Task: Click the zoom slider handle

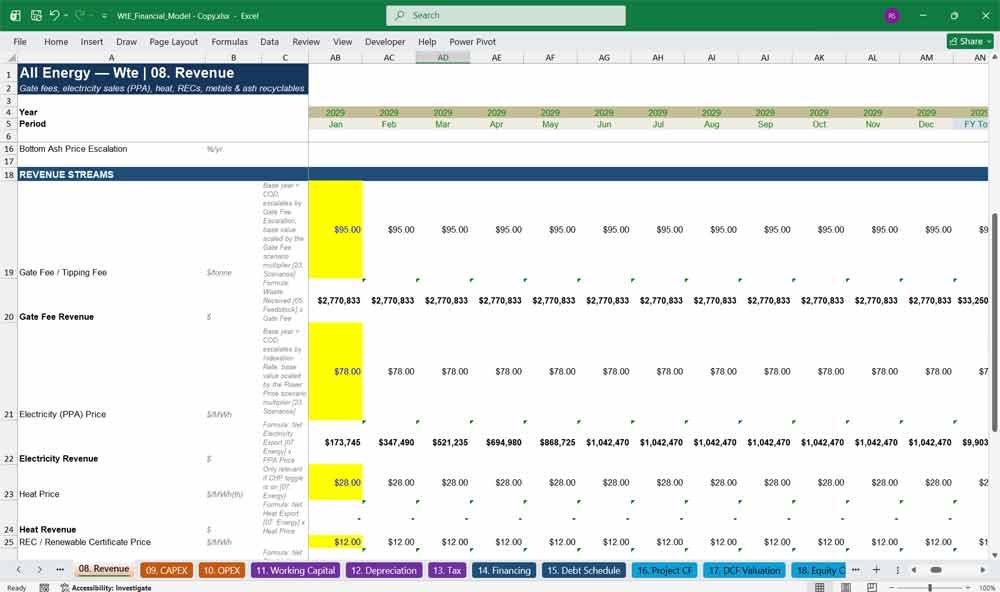Action: pyautogui.click(x=930, y=587)
